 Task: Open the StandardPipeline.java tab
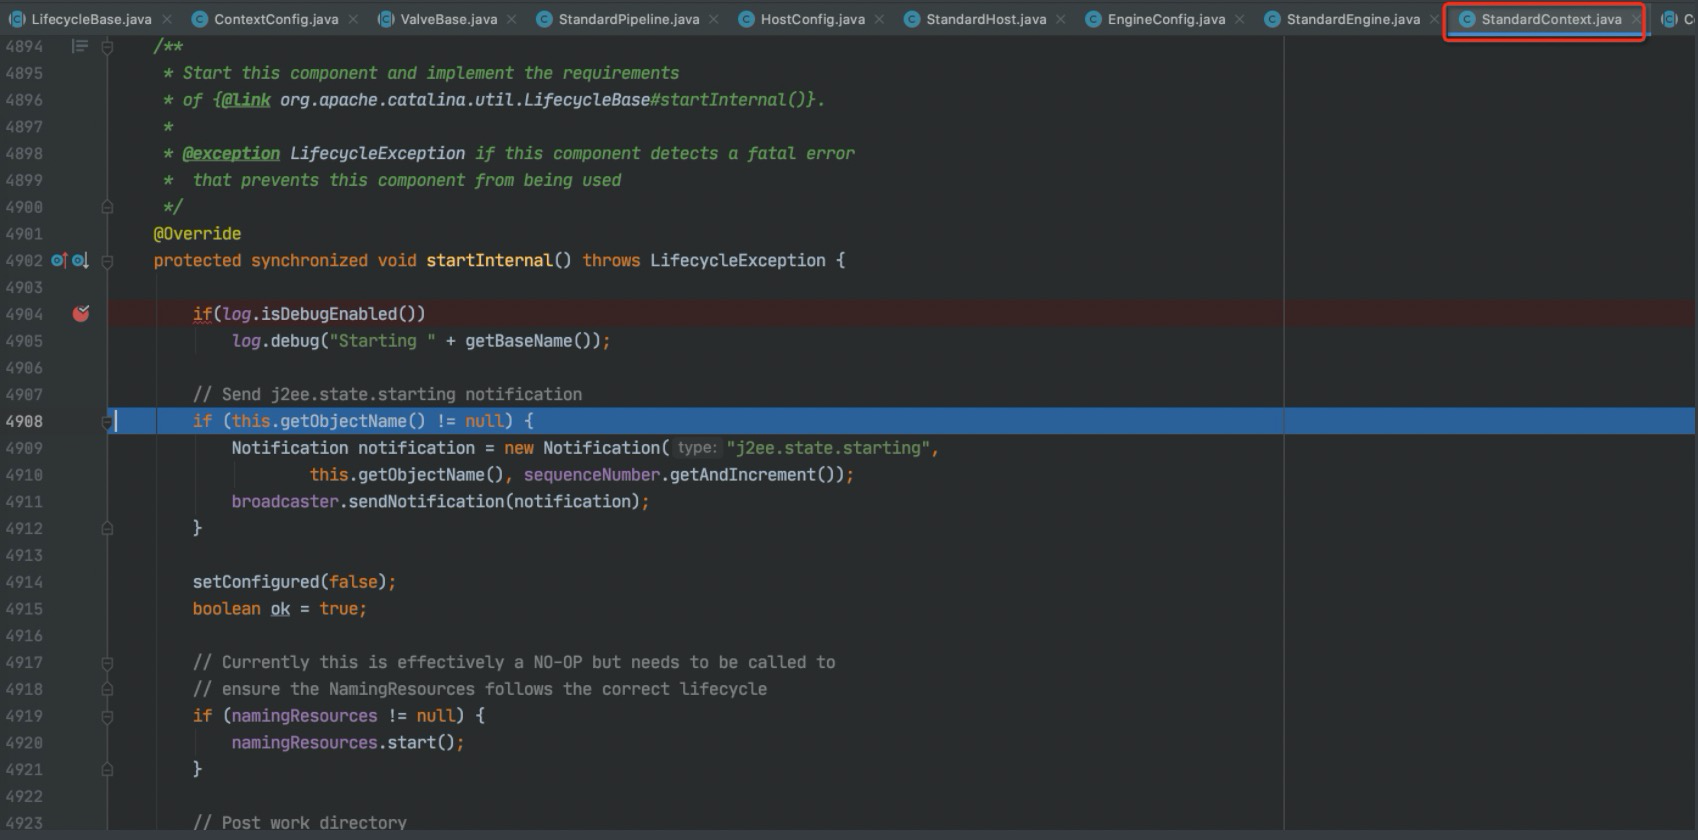tap(629, 19)
